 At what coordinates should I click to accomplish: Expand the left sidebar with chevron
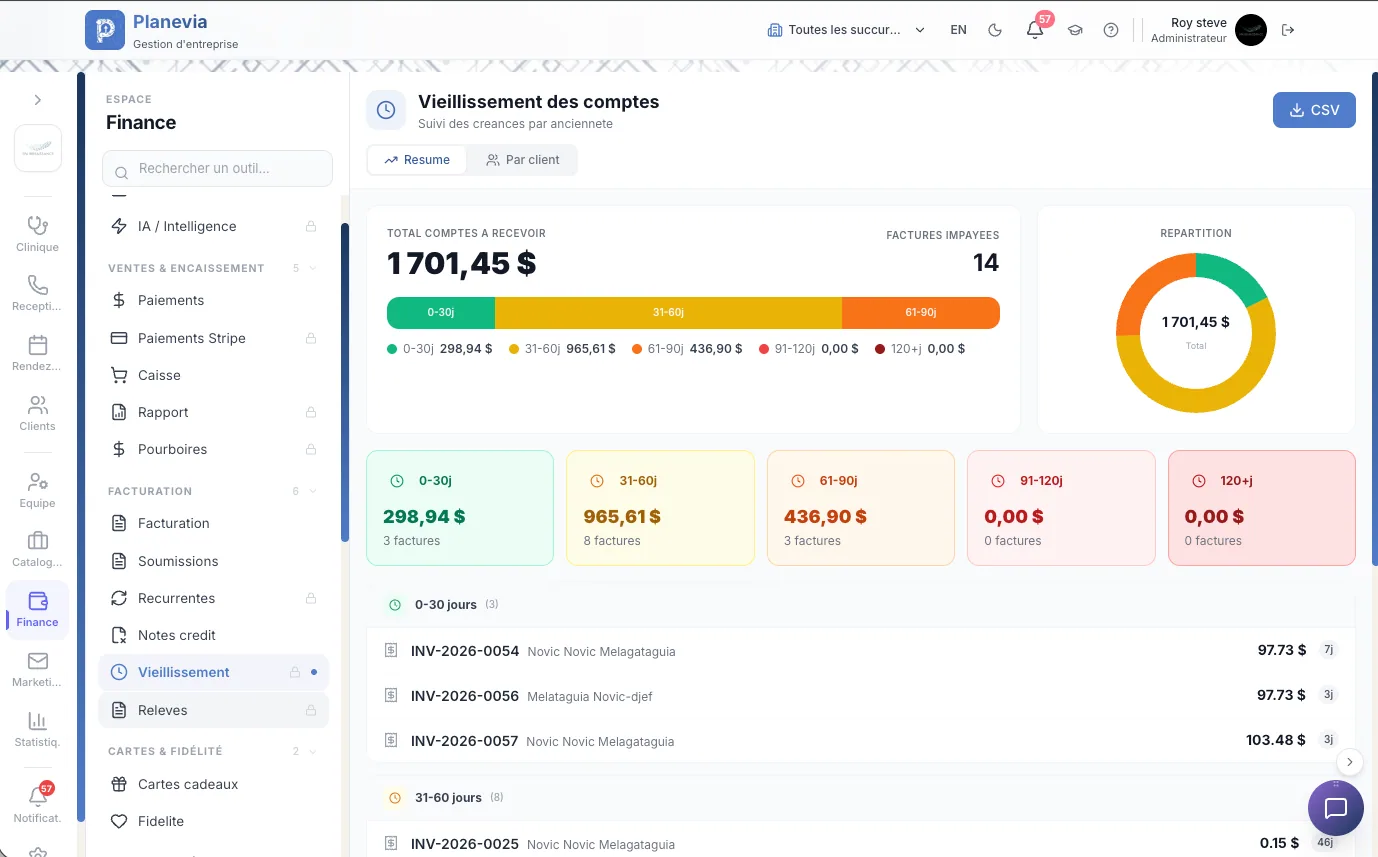coord(38,100)
